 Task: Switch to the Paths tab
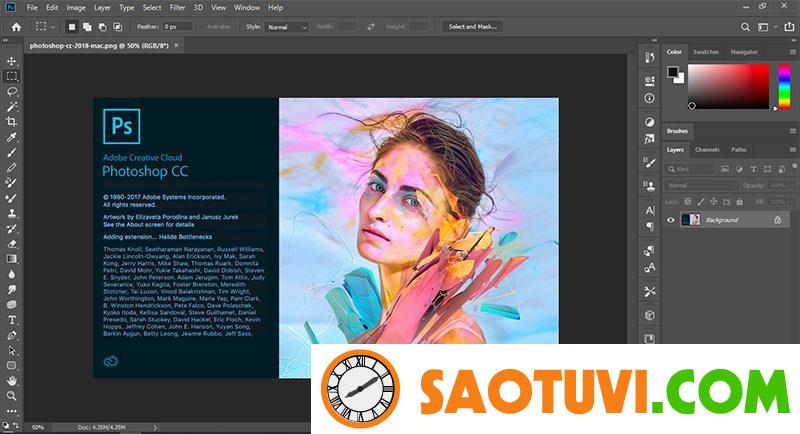(x=739, y=150)
